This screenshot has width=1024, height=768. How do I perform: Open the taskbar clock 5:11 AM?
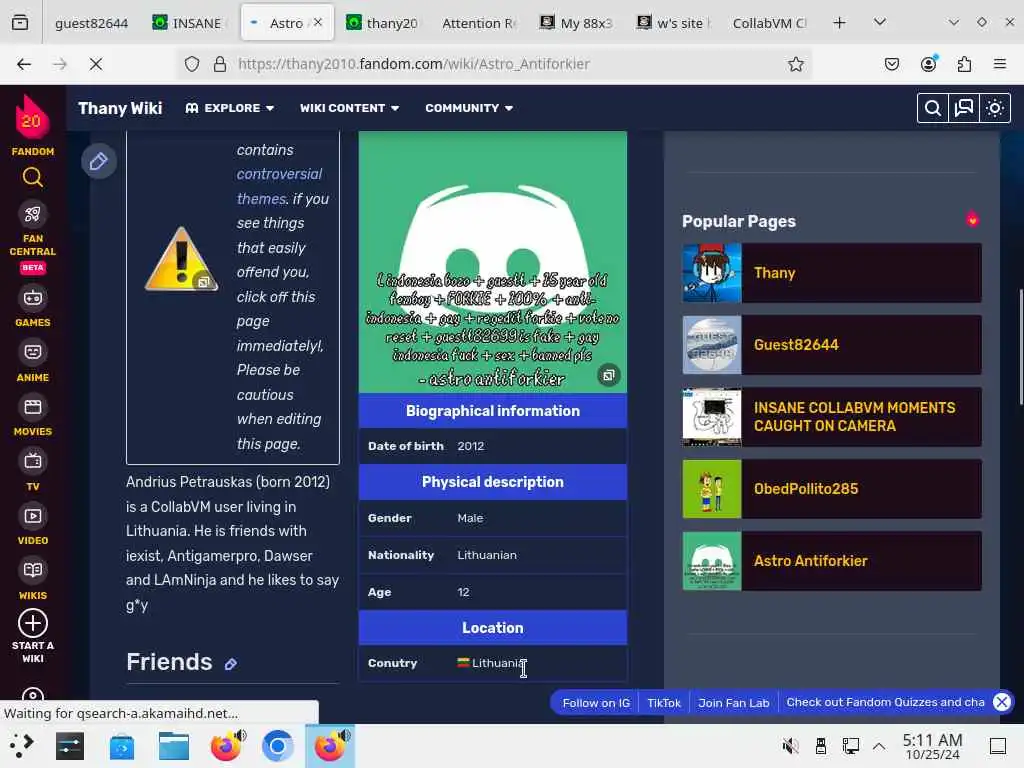(932, 746)
